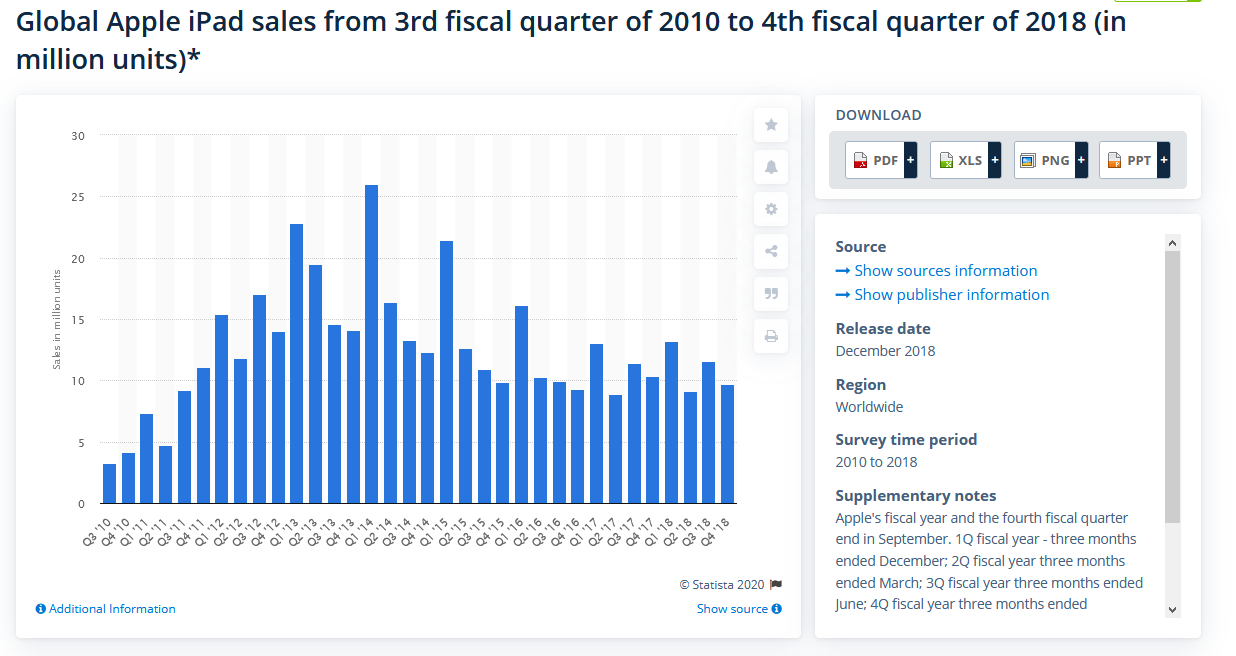Click the © Statista 2020 text

[x=722, y=585]
